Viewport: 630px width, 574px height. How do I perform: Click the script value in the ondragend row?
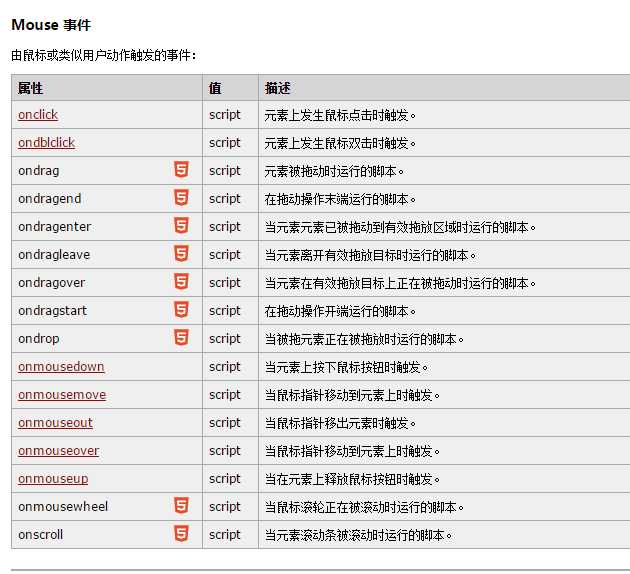tap(225, 199)
